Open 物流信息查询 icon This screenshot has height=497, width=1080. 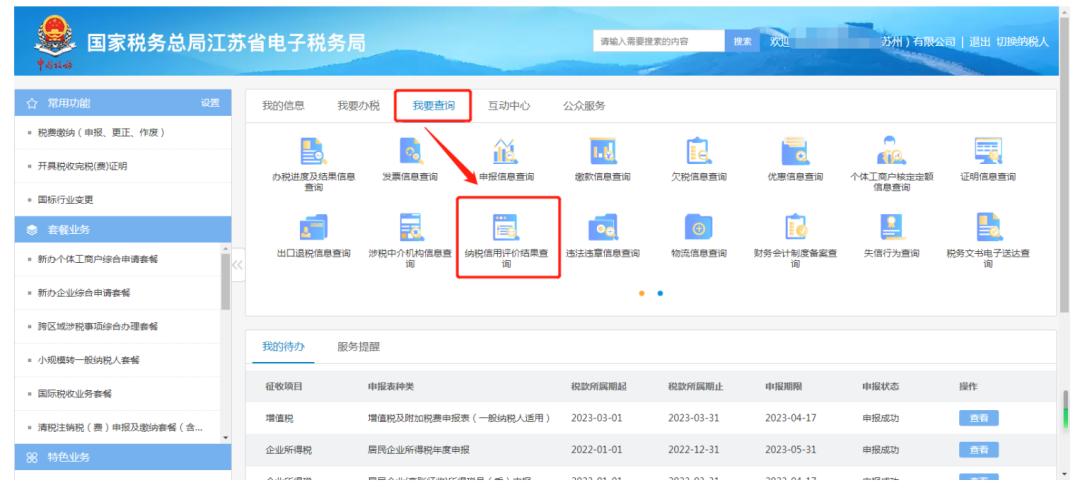[x=698, y=227]
